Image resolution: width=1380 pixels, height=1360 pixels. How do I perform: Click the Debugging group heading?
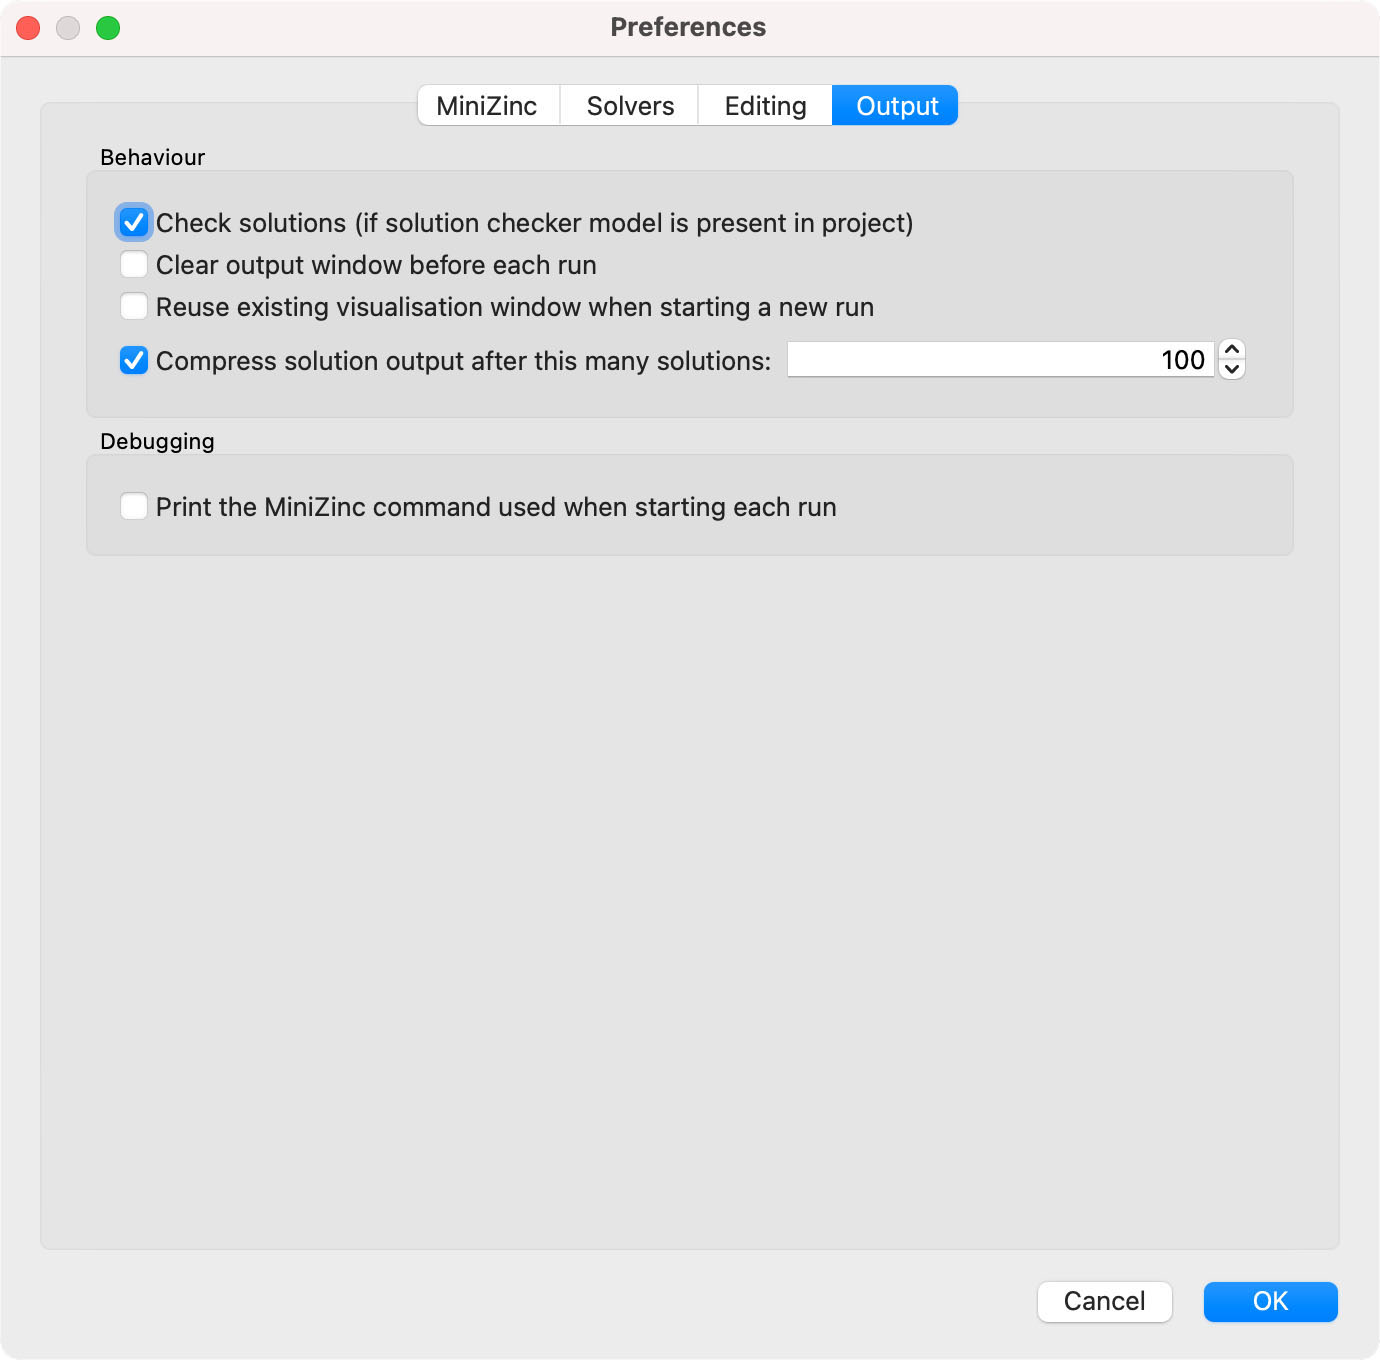157,441
